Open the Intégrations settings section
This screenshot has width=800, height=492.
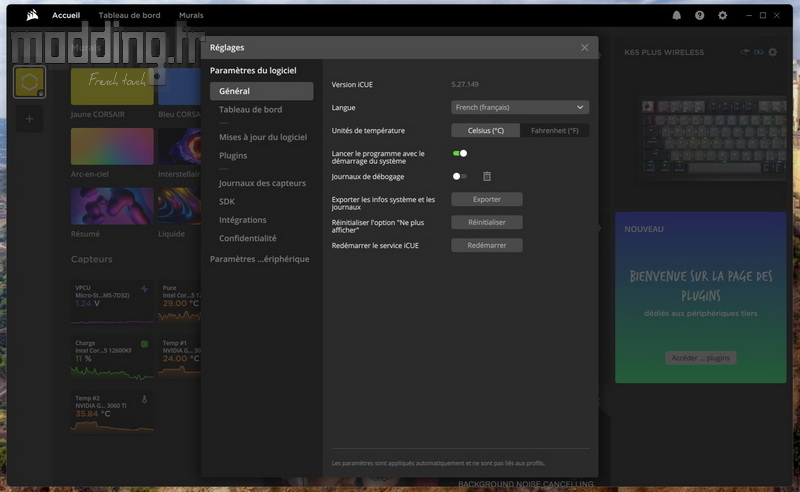point(243,219)
